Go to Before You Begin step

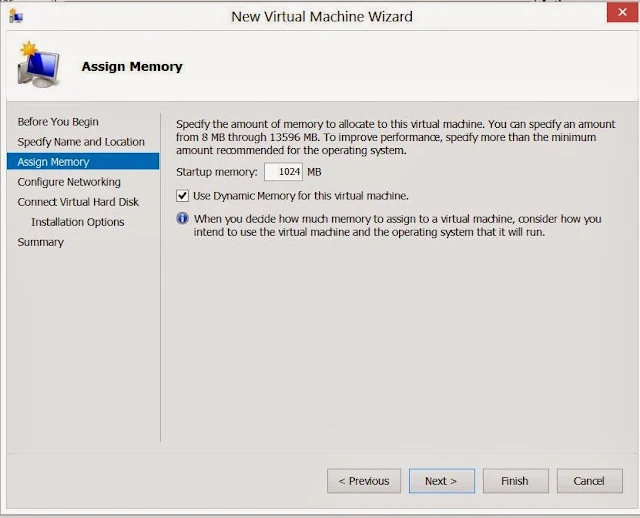[x=58, y=122]
